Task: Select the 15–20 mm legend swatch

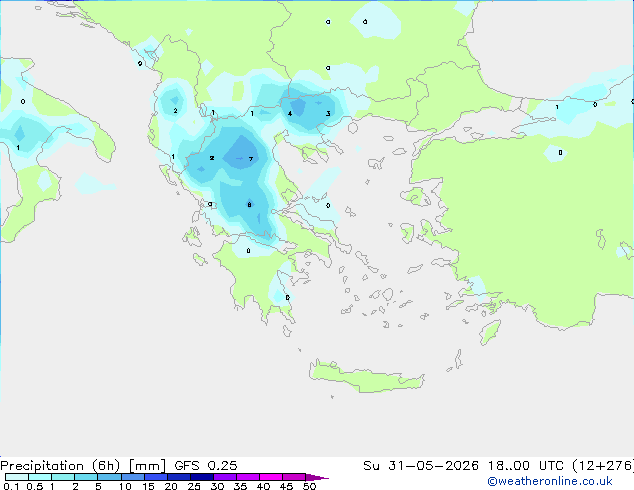Action: (156, 477)
